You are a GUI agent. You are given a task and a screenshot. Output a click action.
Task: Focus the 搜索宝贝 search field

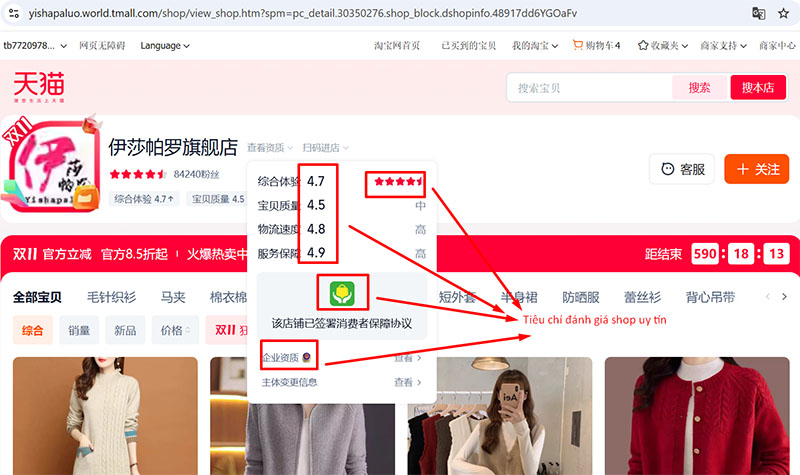click(x=589, y=88)
